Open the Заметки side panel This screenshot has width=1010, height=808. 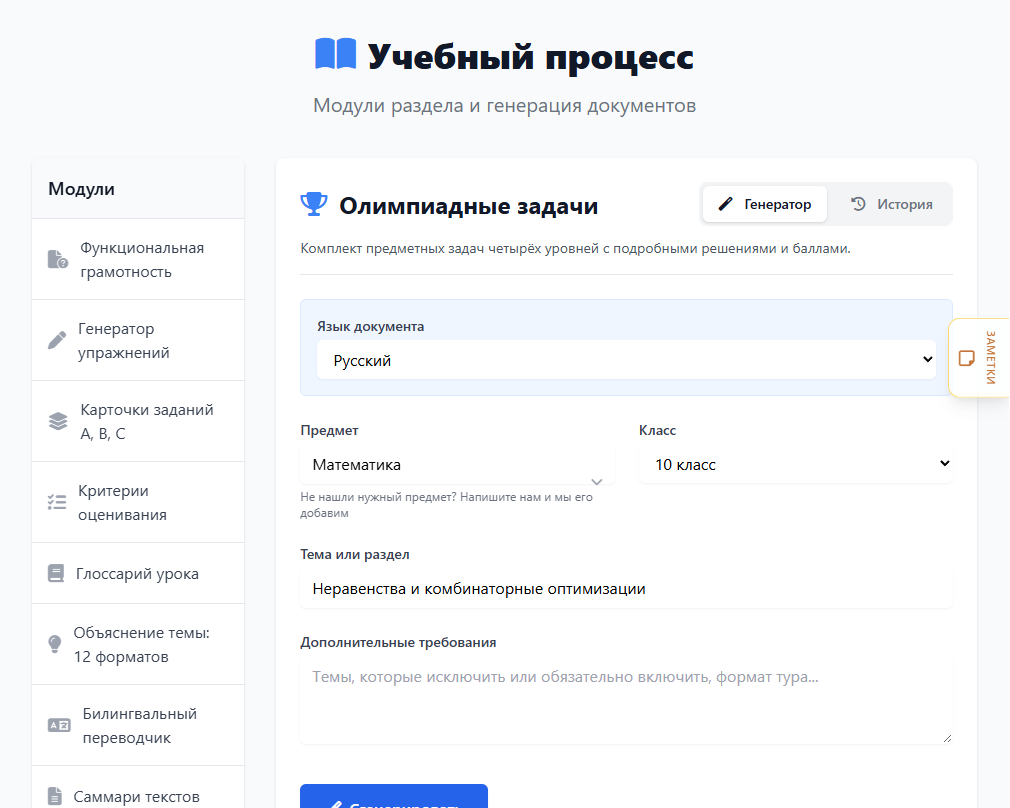[x=980, y=358]
